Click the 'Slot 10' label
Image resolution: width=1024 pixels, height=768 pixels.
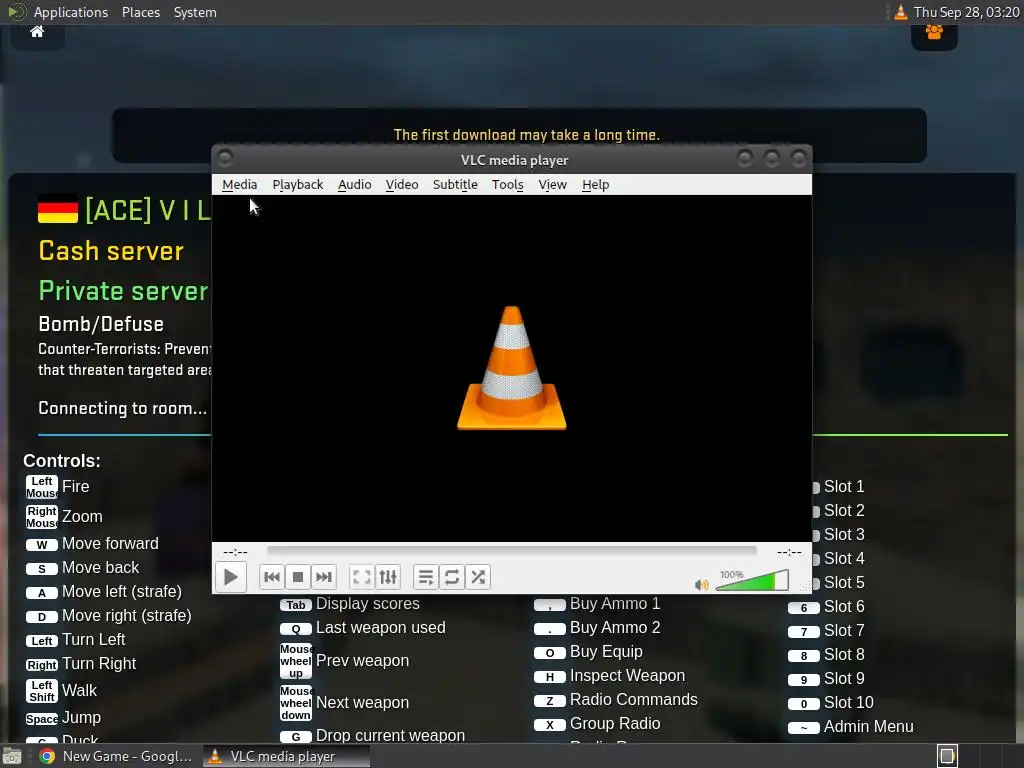[848, 703]
